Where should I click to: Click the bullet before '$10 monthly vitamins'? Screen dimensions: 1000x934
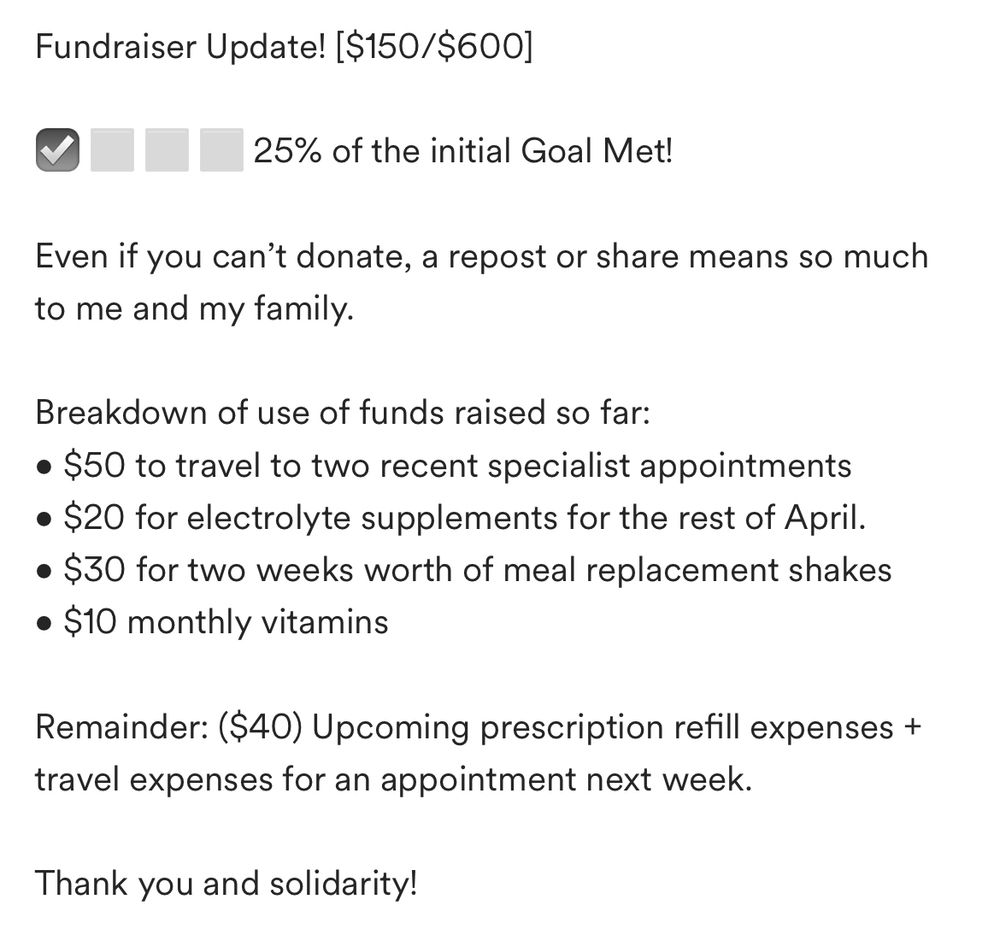(x=44, y=624)
